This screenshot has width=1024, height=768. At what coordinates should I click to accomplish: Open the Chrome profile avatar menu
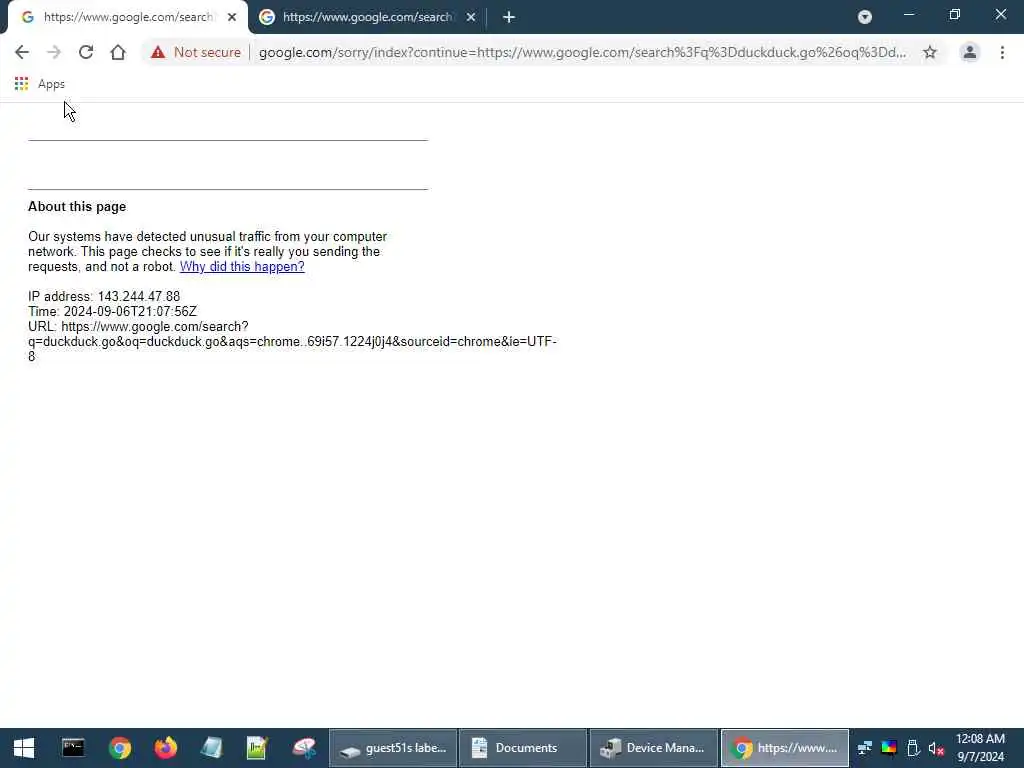970,52
